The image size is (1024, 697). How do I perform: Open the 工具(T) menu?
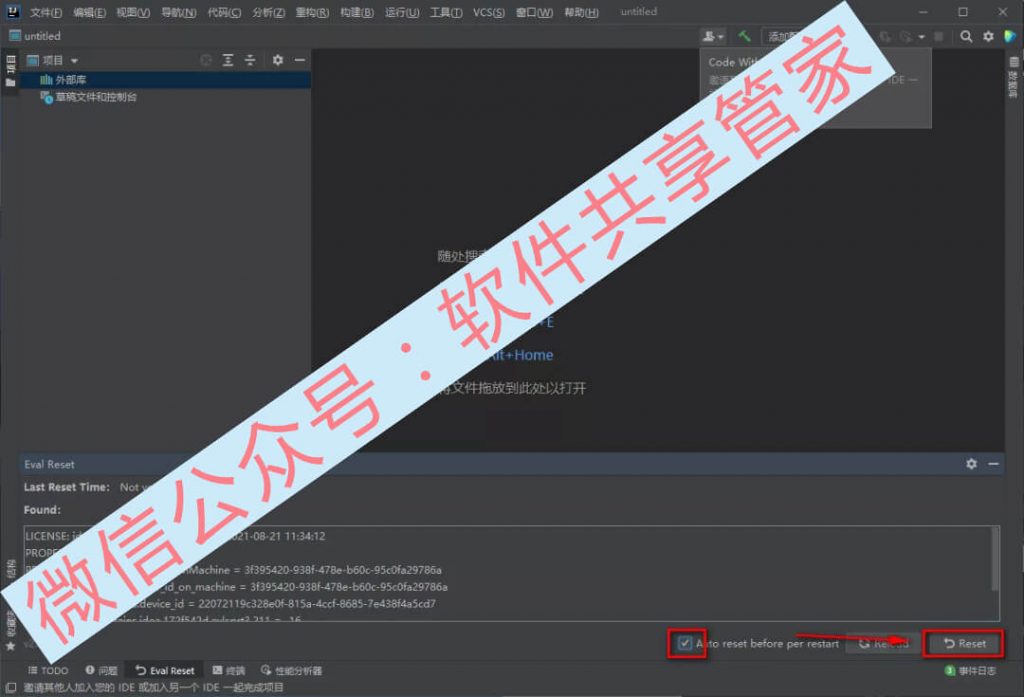point(446,12)
